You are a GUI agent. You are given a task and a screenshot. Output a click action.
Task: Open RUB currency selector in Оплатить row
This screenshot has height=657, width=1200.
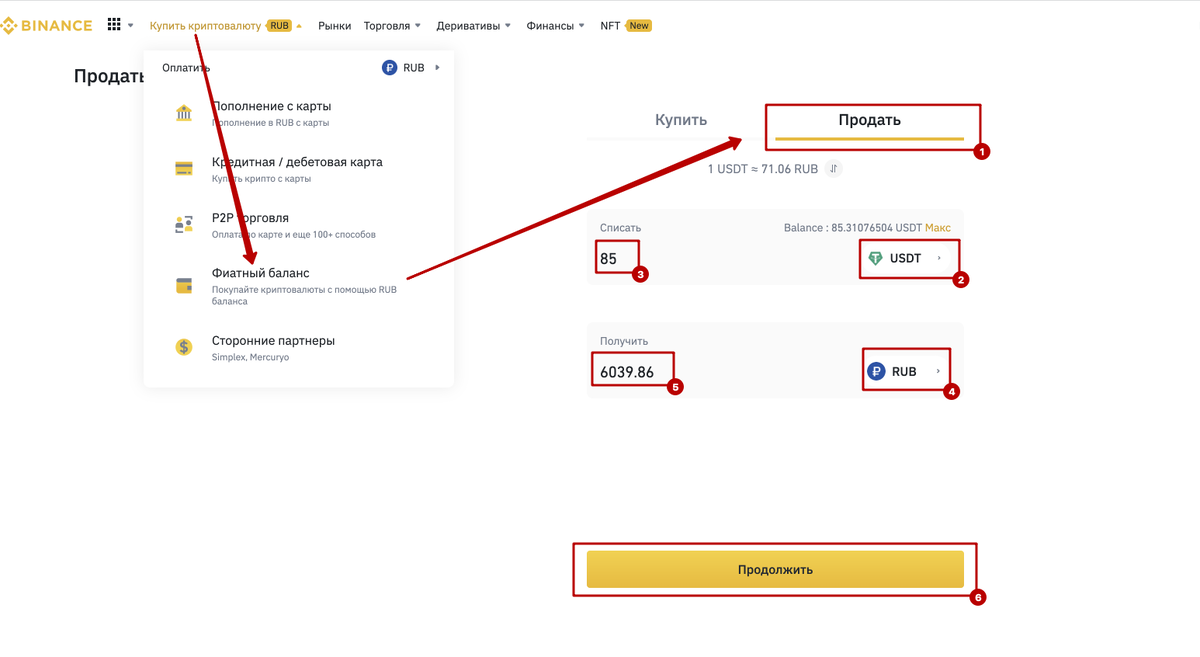click(x=411, y=68)
